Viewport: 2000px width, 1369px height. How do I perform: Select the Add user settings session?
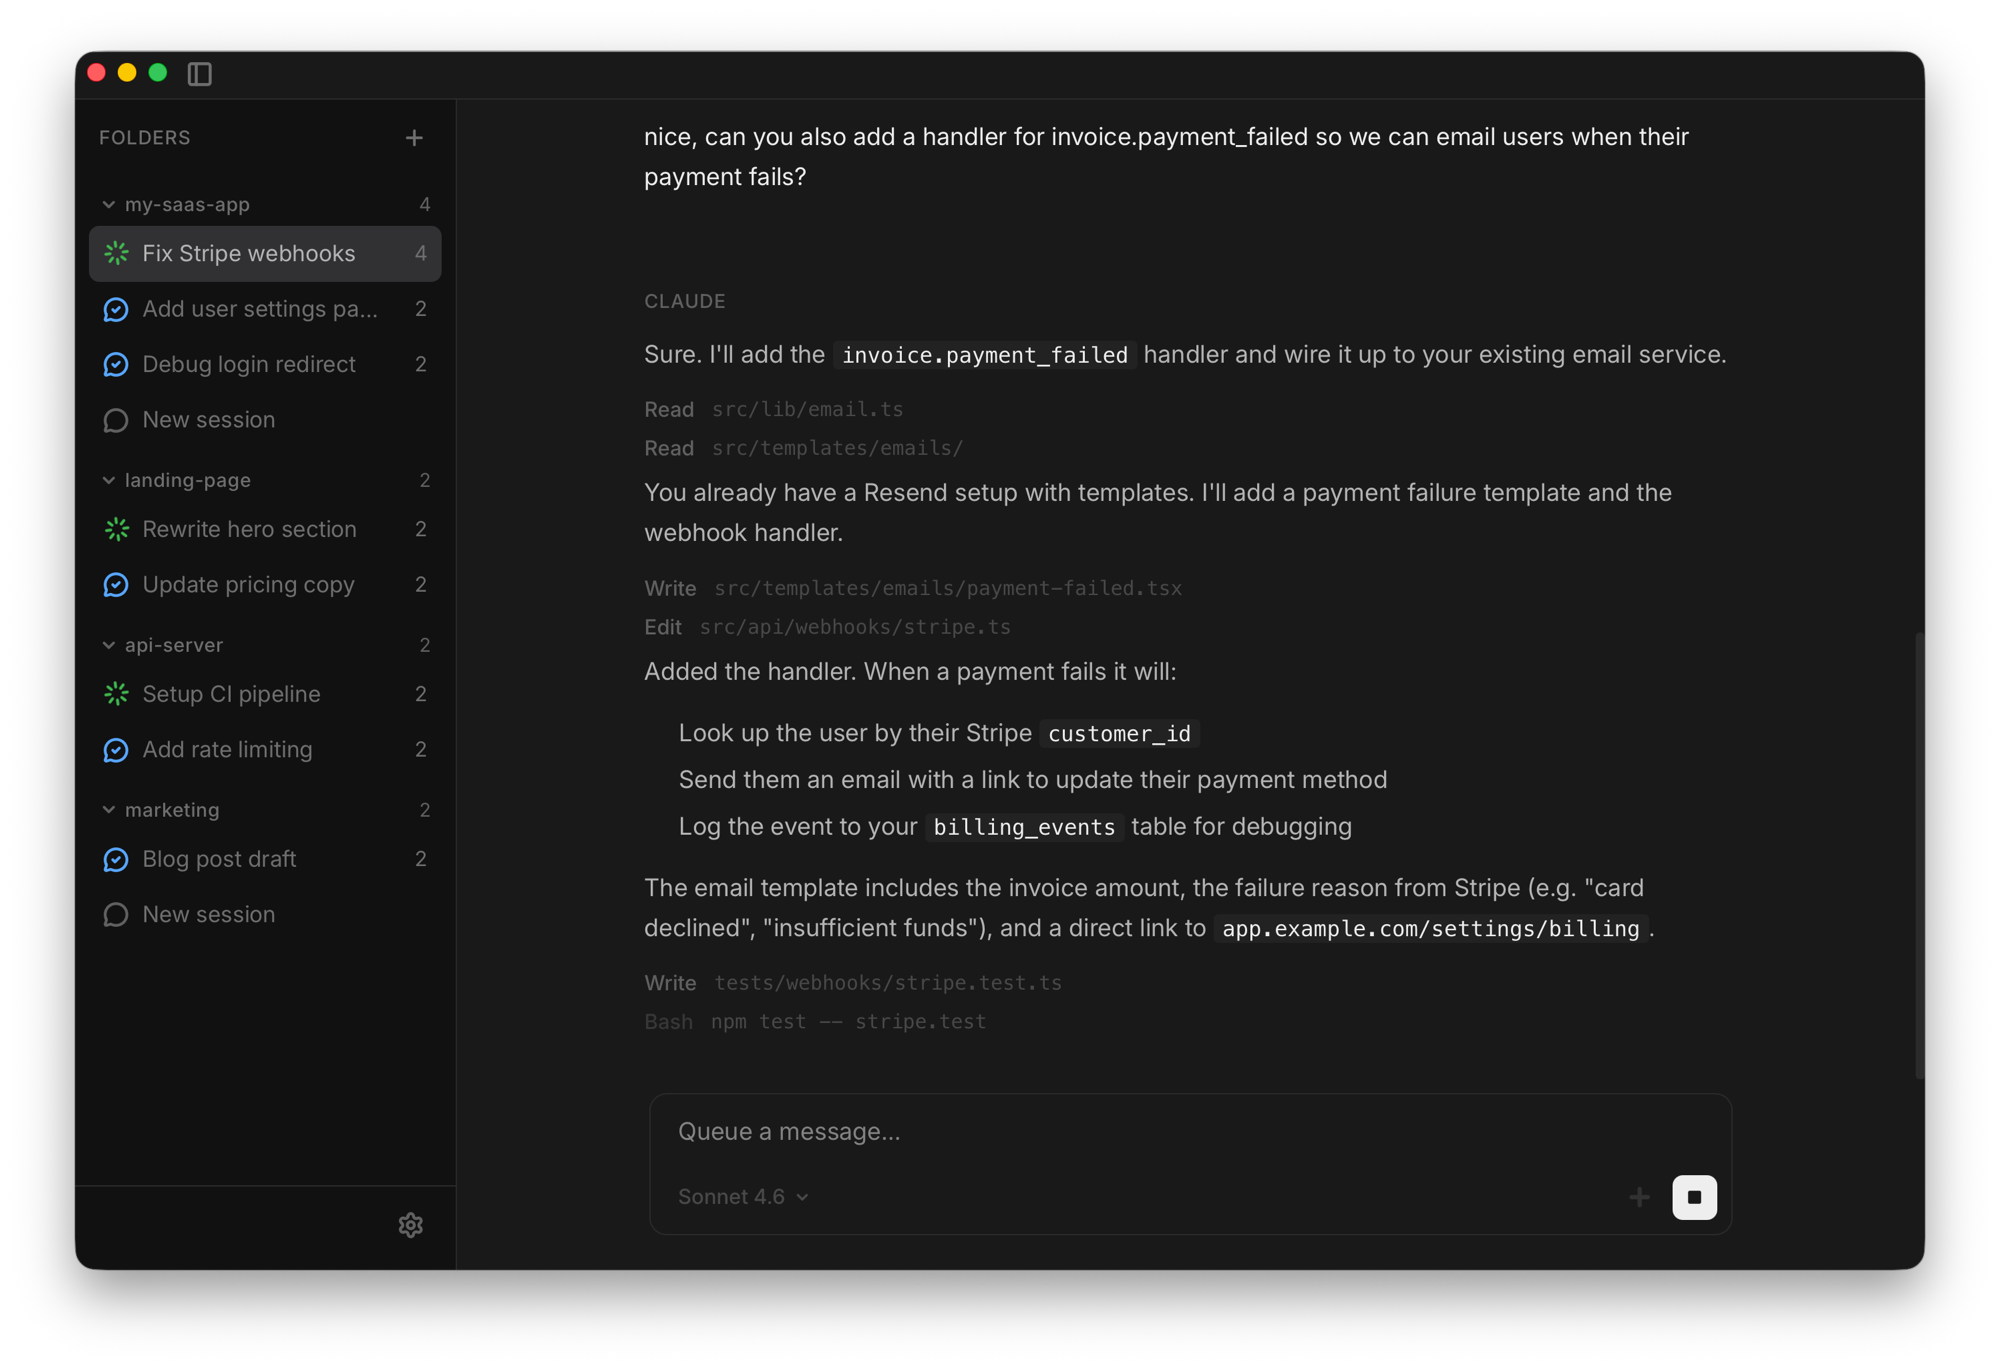click(260, 309)
